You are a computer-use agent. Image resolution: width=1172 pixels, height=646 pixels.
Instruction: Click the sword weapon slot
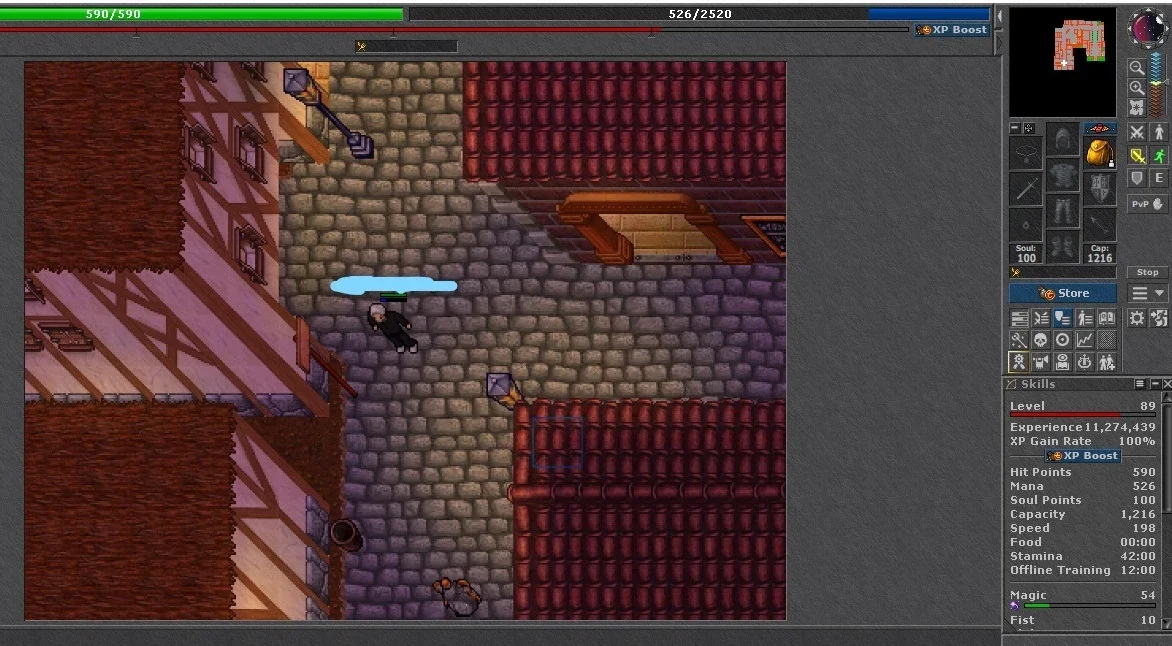coord(1026,188)
